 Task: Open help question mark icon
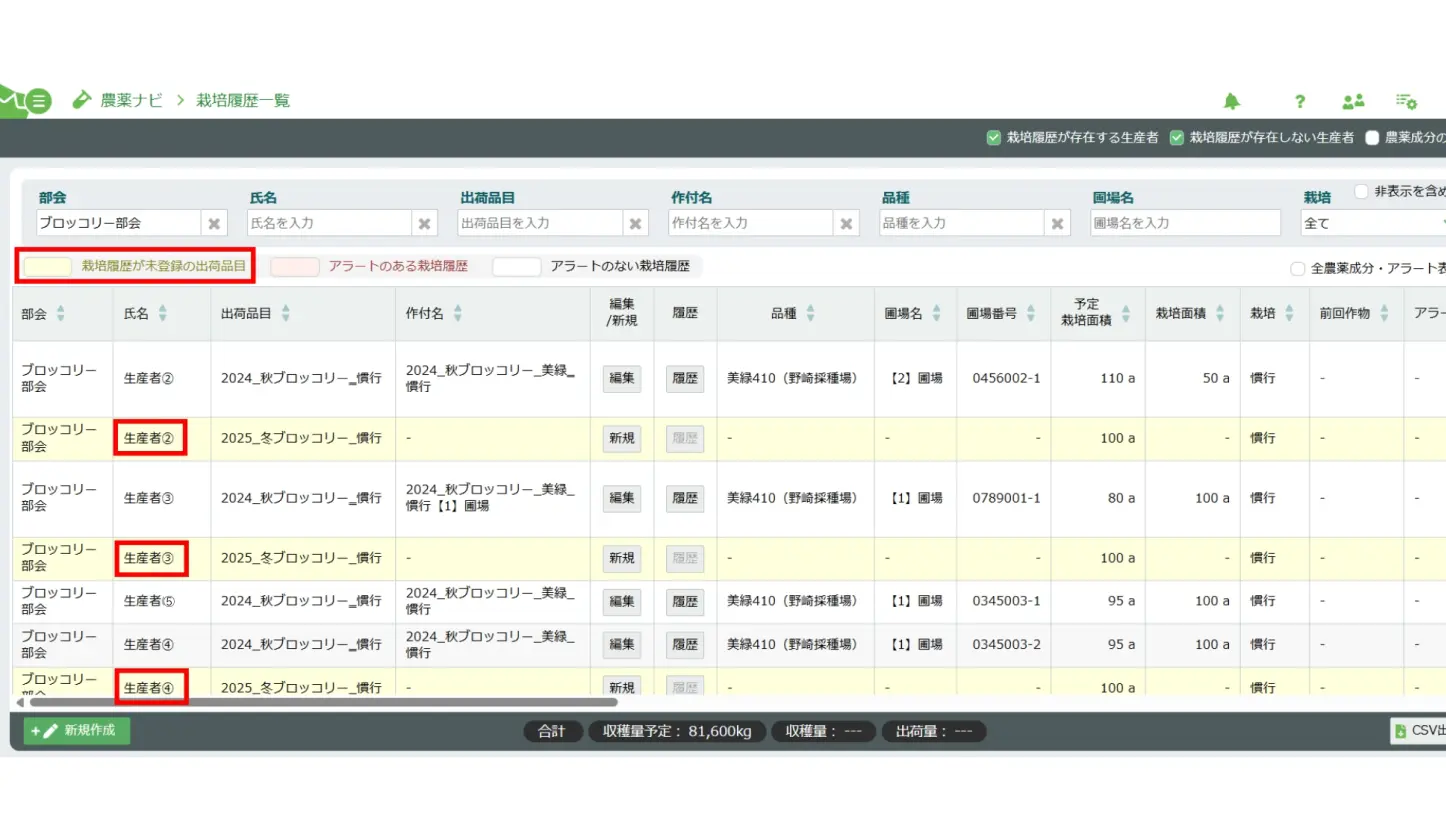pyautogui.click(x=1299, y=101)
